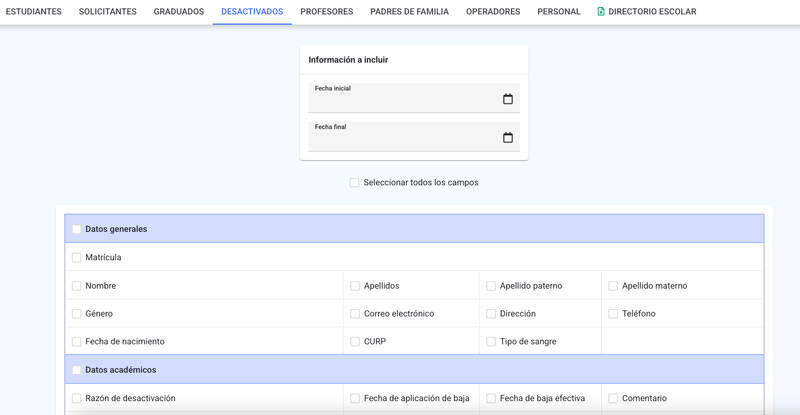This screenshot has width=800, height=415.
Task: Go to the Padres de Familia tab
Action: coord(409,11)
